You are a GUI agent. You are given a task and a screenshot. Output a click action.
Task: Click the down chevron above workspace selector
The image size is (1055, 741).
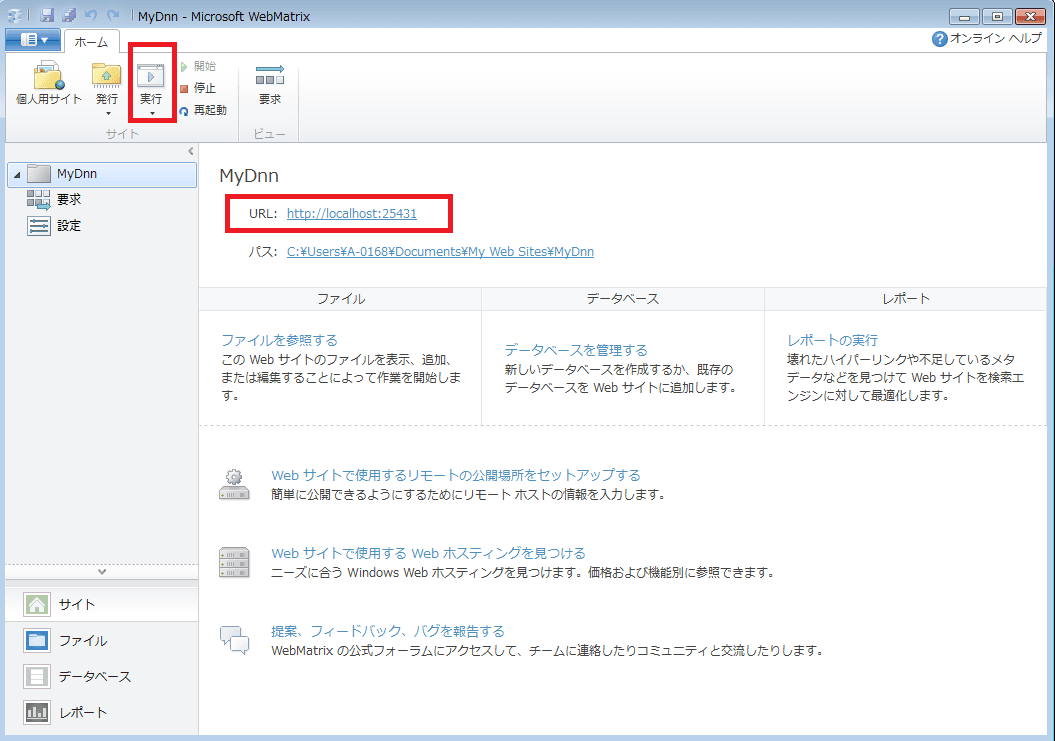[x=102, y=571]
